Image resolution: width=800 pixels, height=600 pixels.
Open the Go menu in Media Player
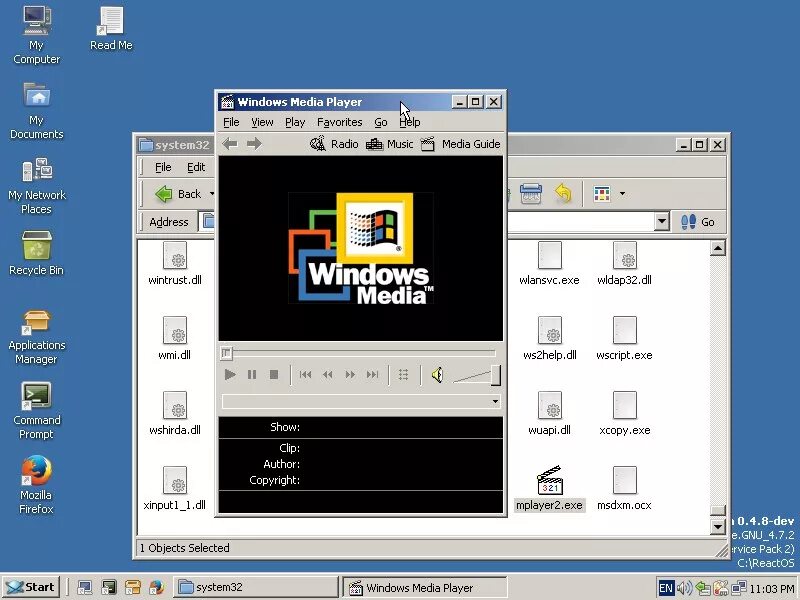pyautogui.click(x=381, y=122)
